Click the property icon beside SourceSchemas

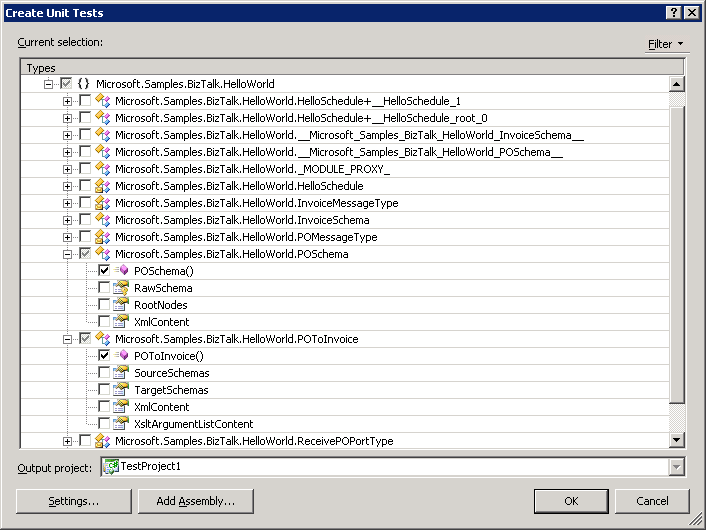(x=121, y=373)
